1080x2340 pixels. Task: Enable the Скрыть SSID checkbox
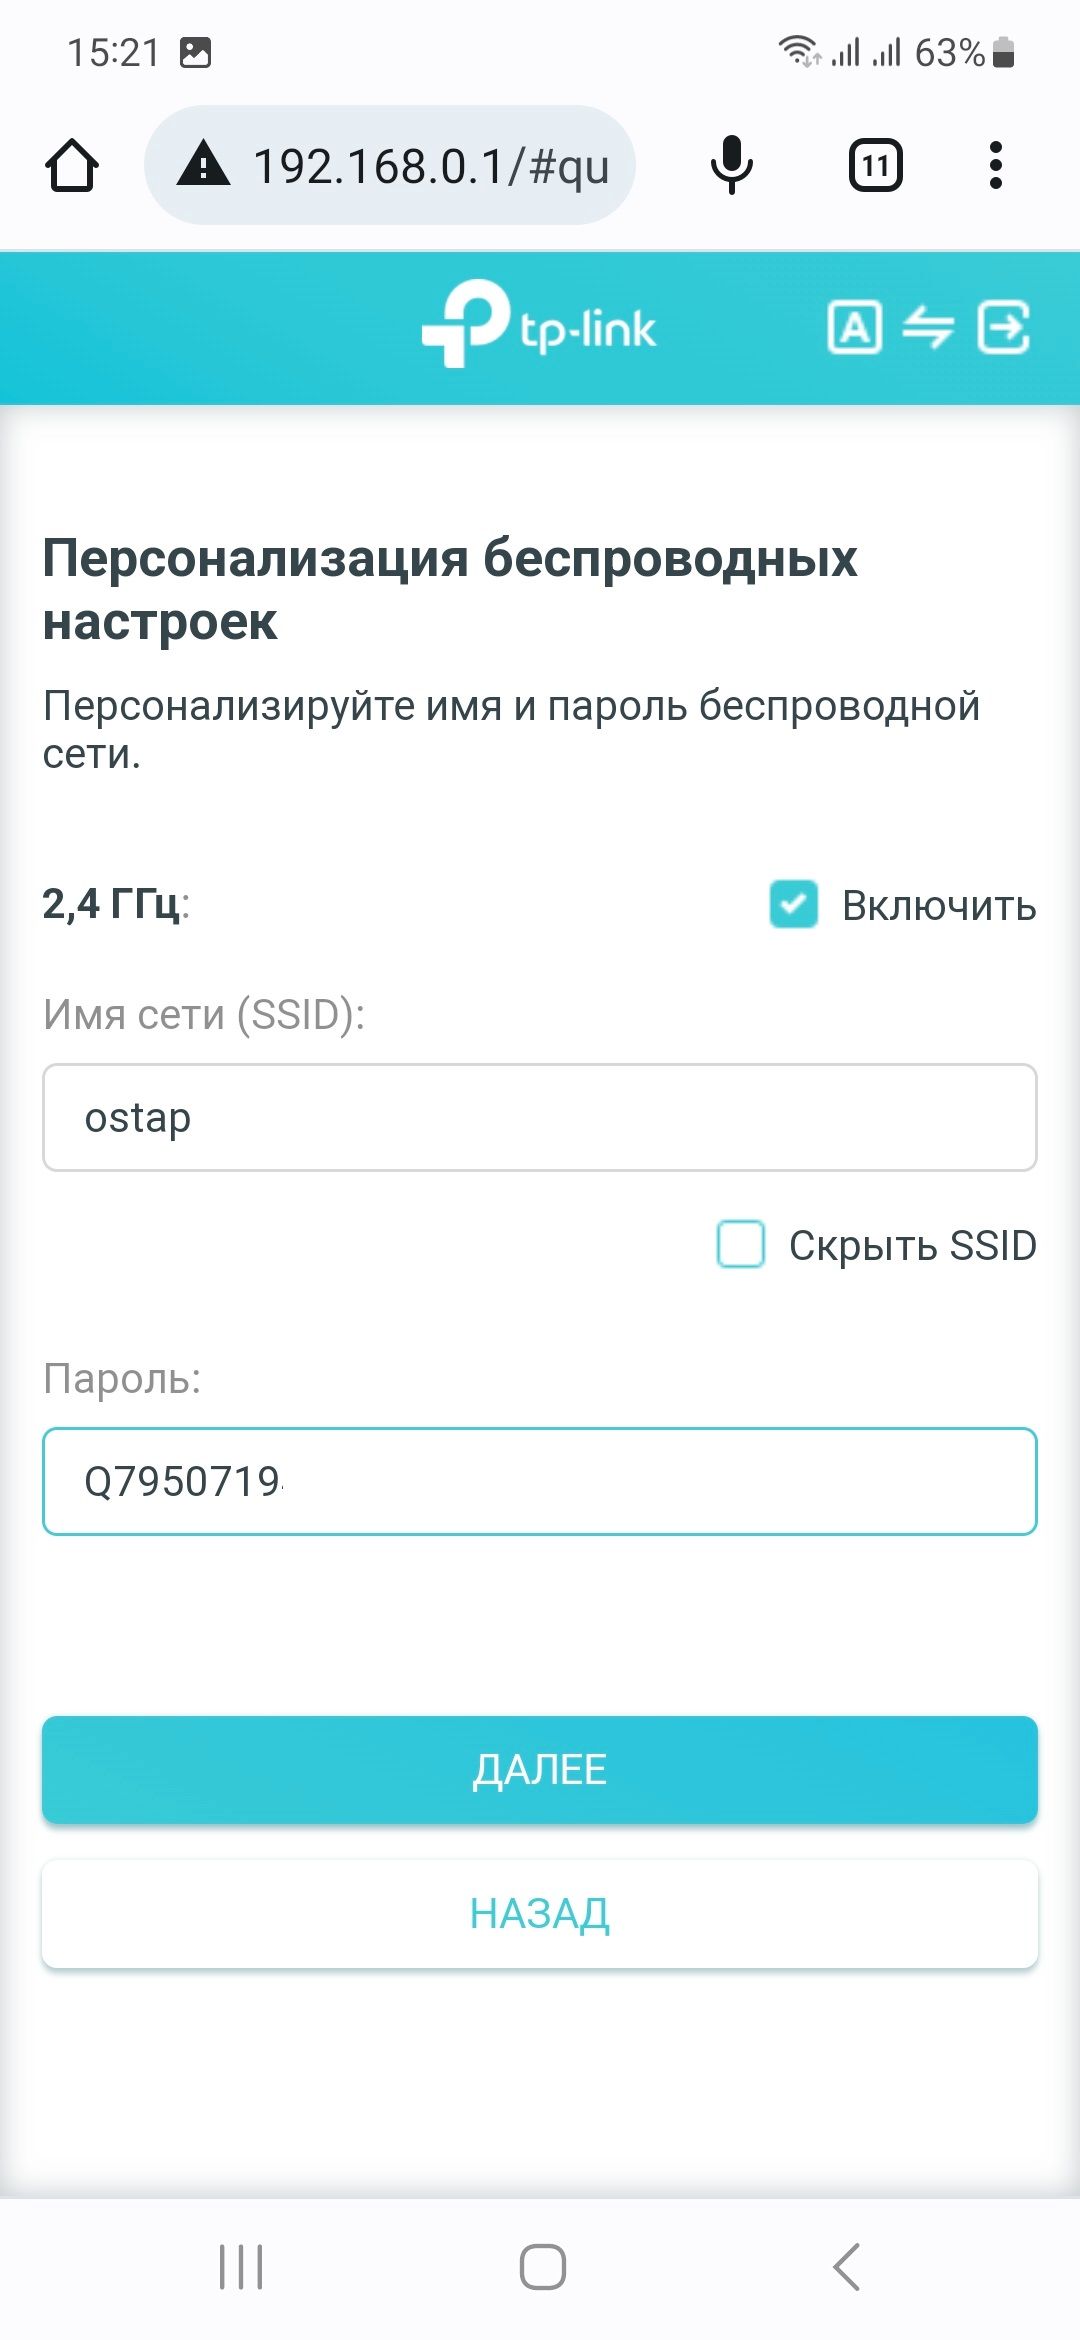(x=741, y=1244)
